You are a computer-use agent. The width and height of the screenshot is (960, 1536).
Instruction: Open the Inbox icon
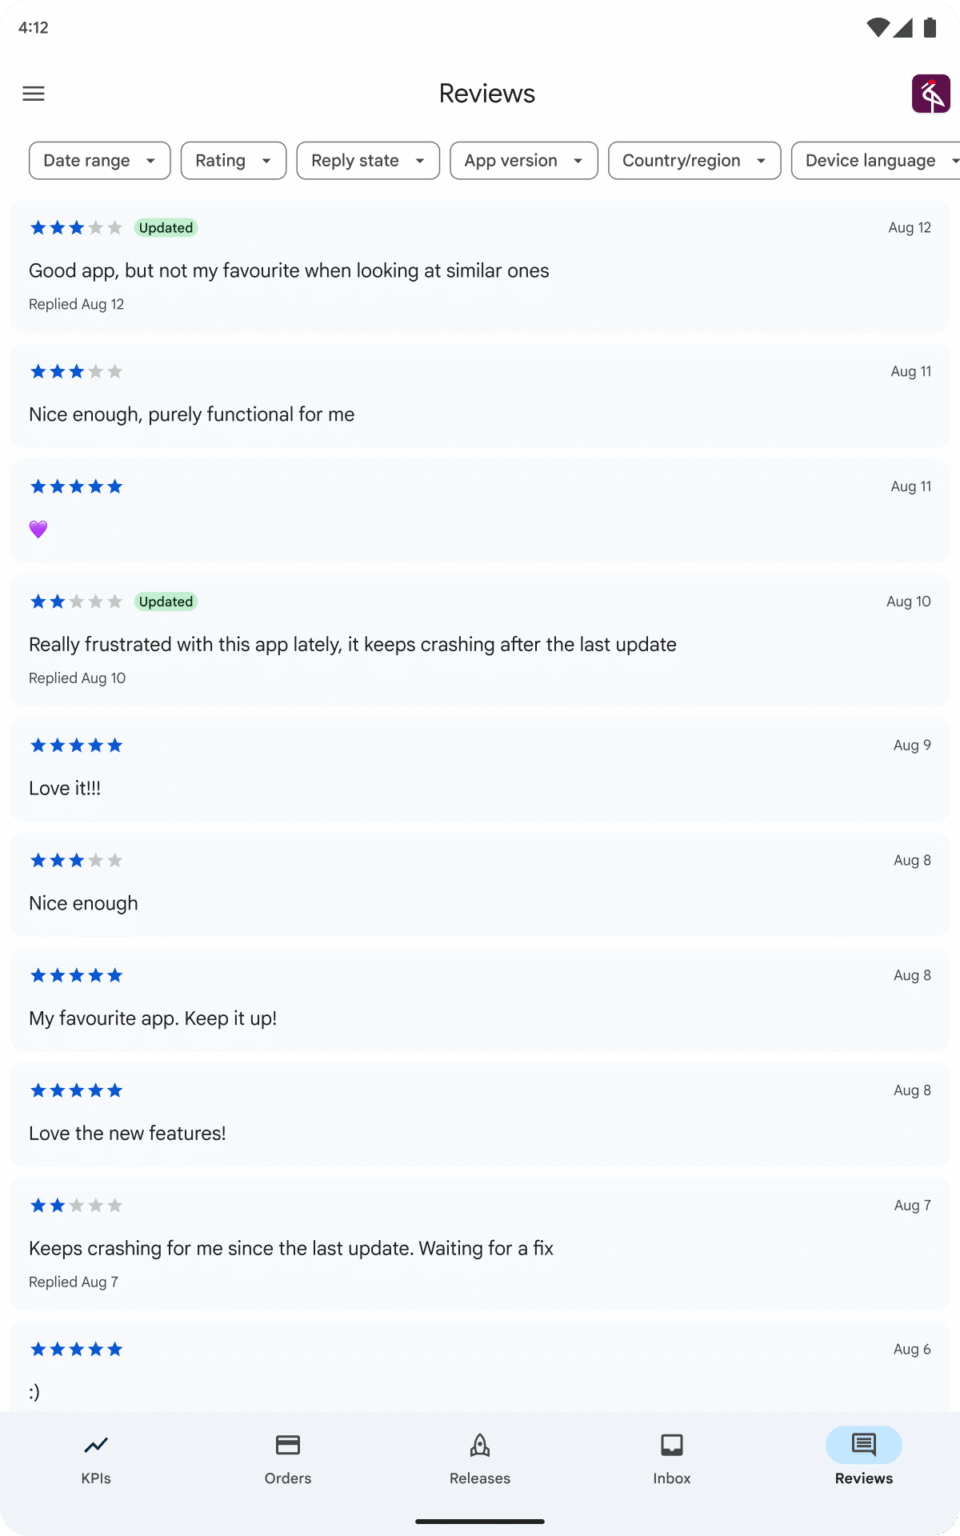point(672,1445)
